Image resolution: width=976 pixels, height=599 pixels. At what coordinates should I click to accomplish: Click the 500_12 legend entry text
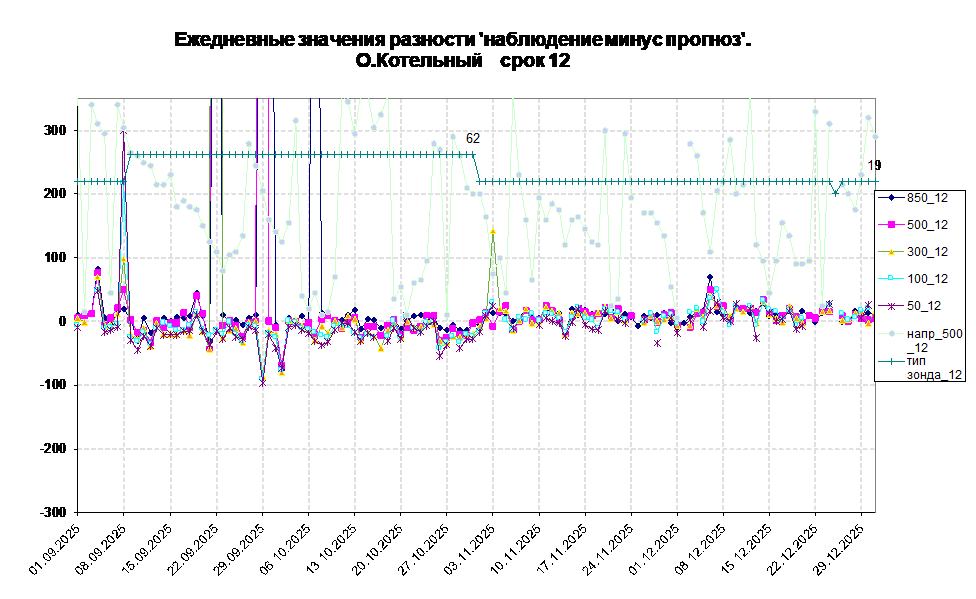pos(927,225)
